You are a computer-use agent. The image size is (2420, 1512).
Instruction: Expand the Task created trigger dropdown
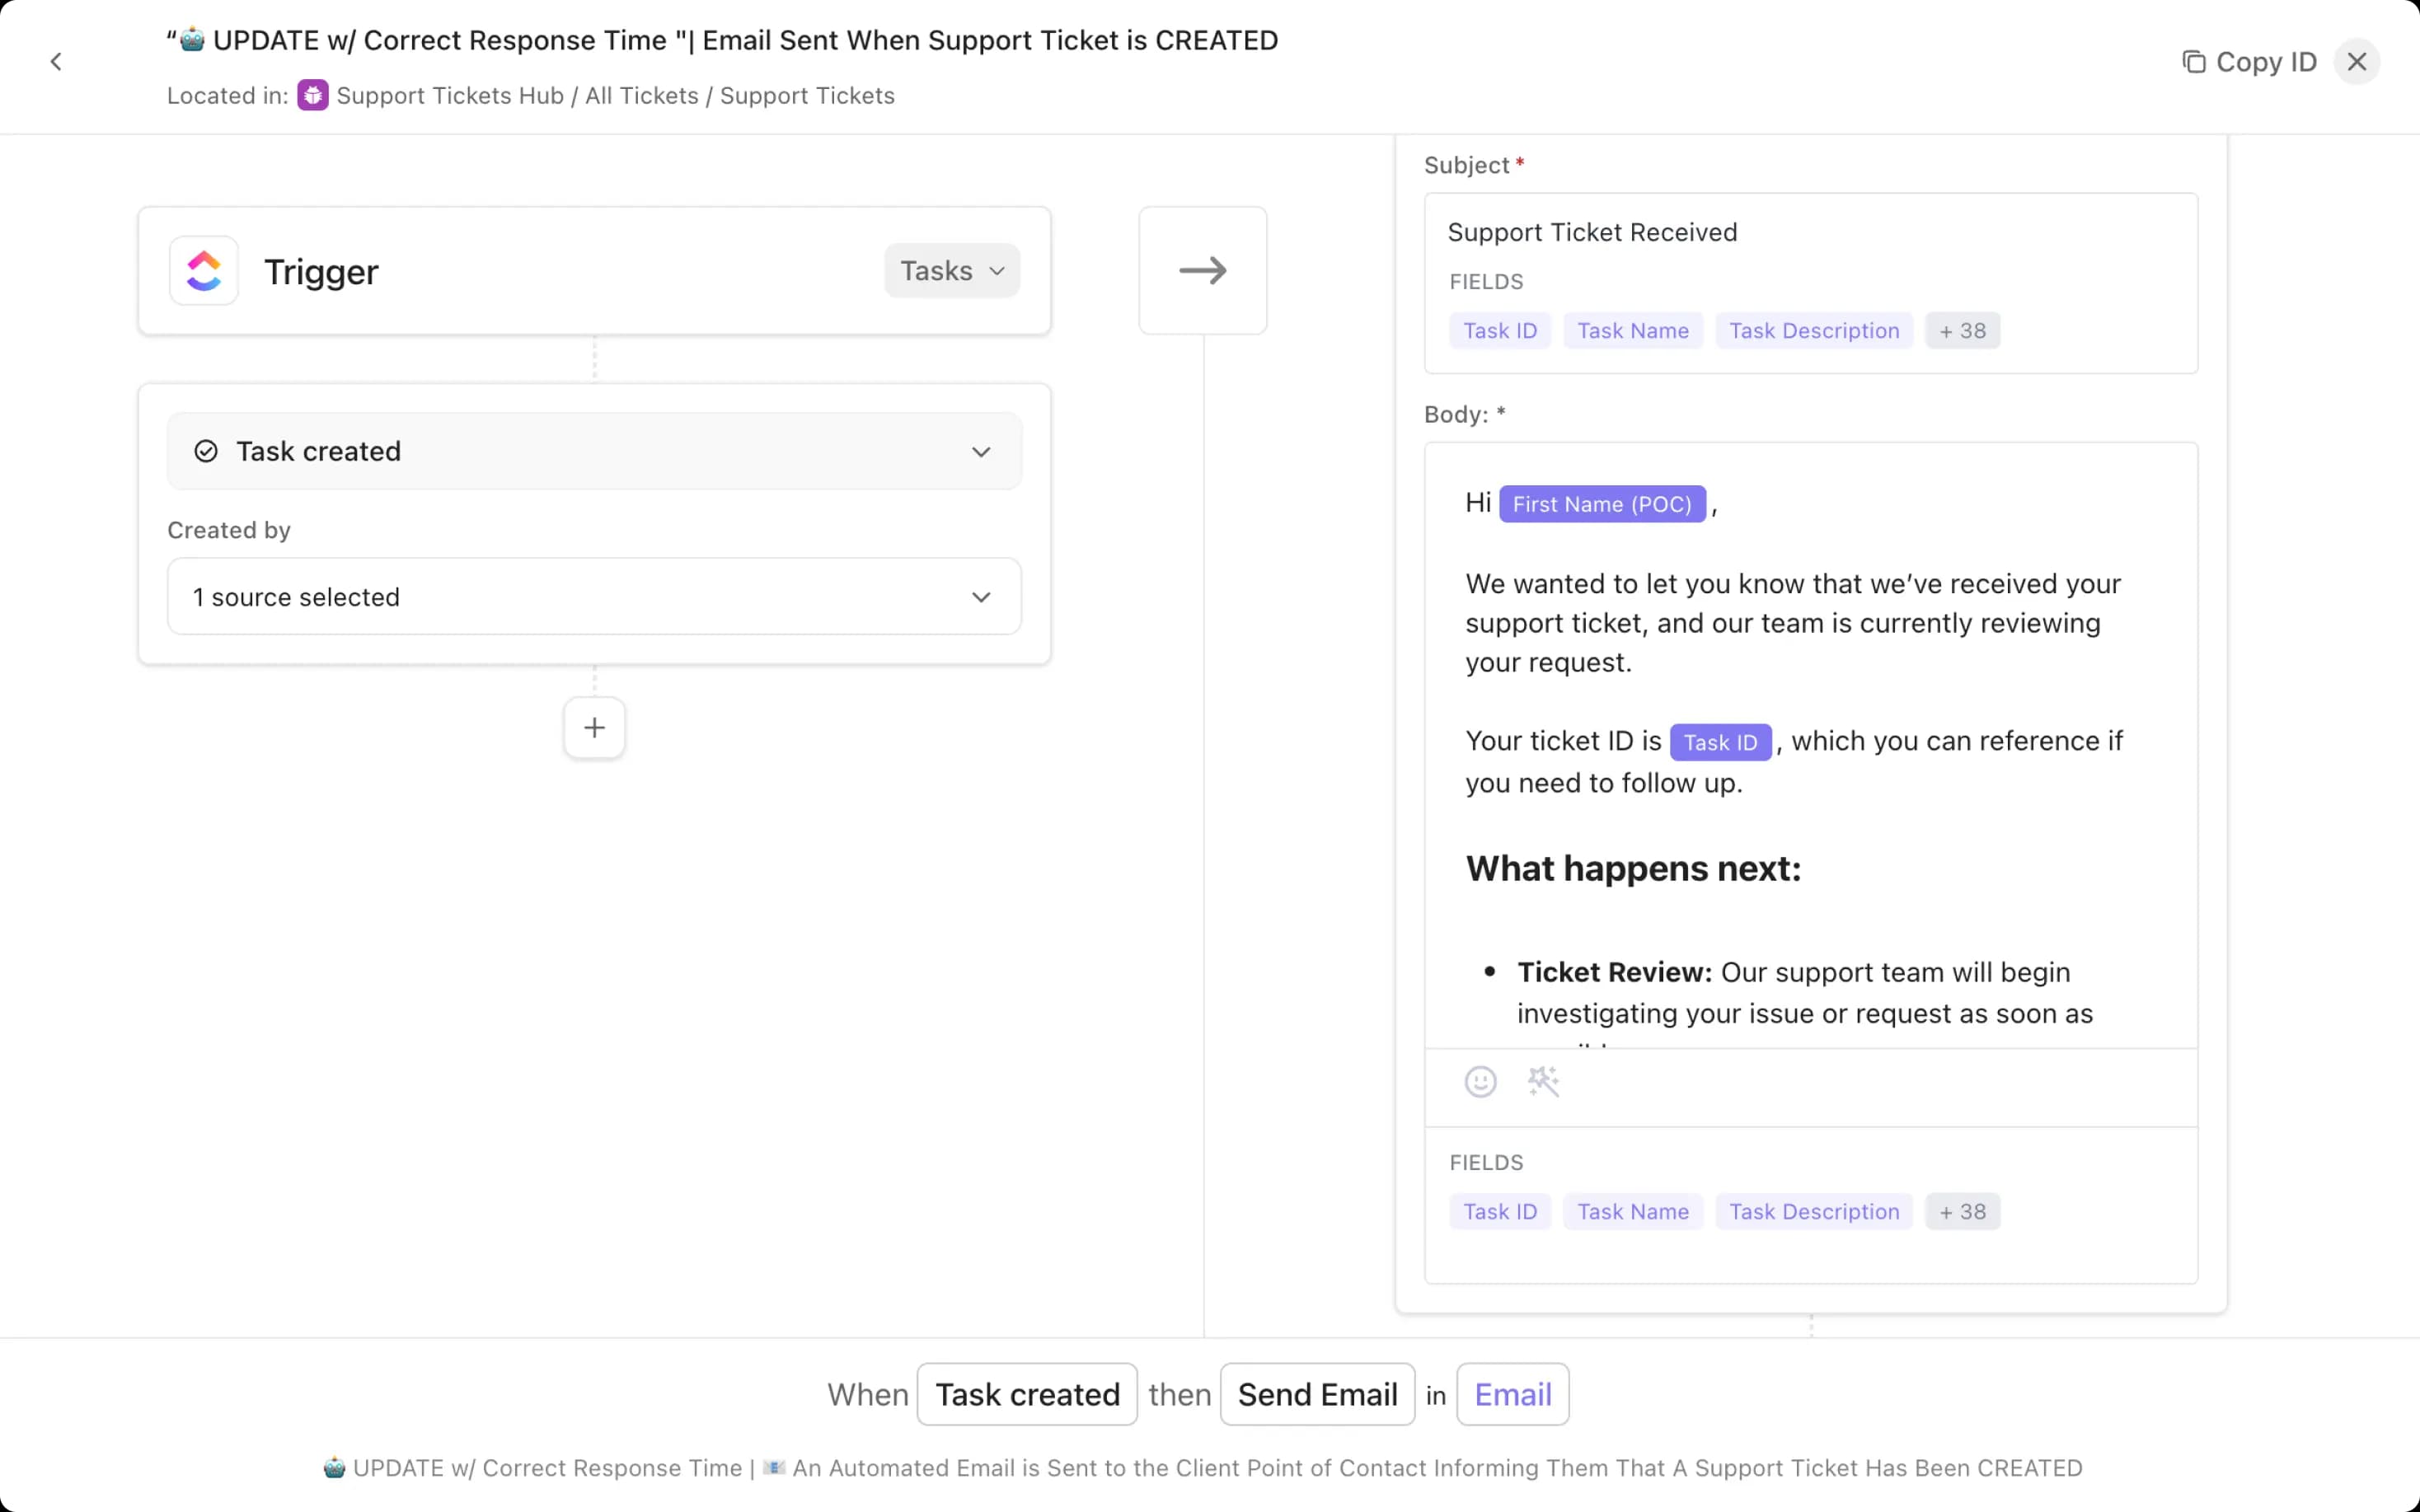tap(981, 451)
